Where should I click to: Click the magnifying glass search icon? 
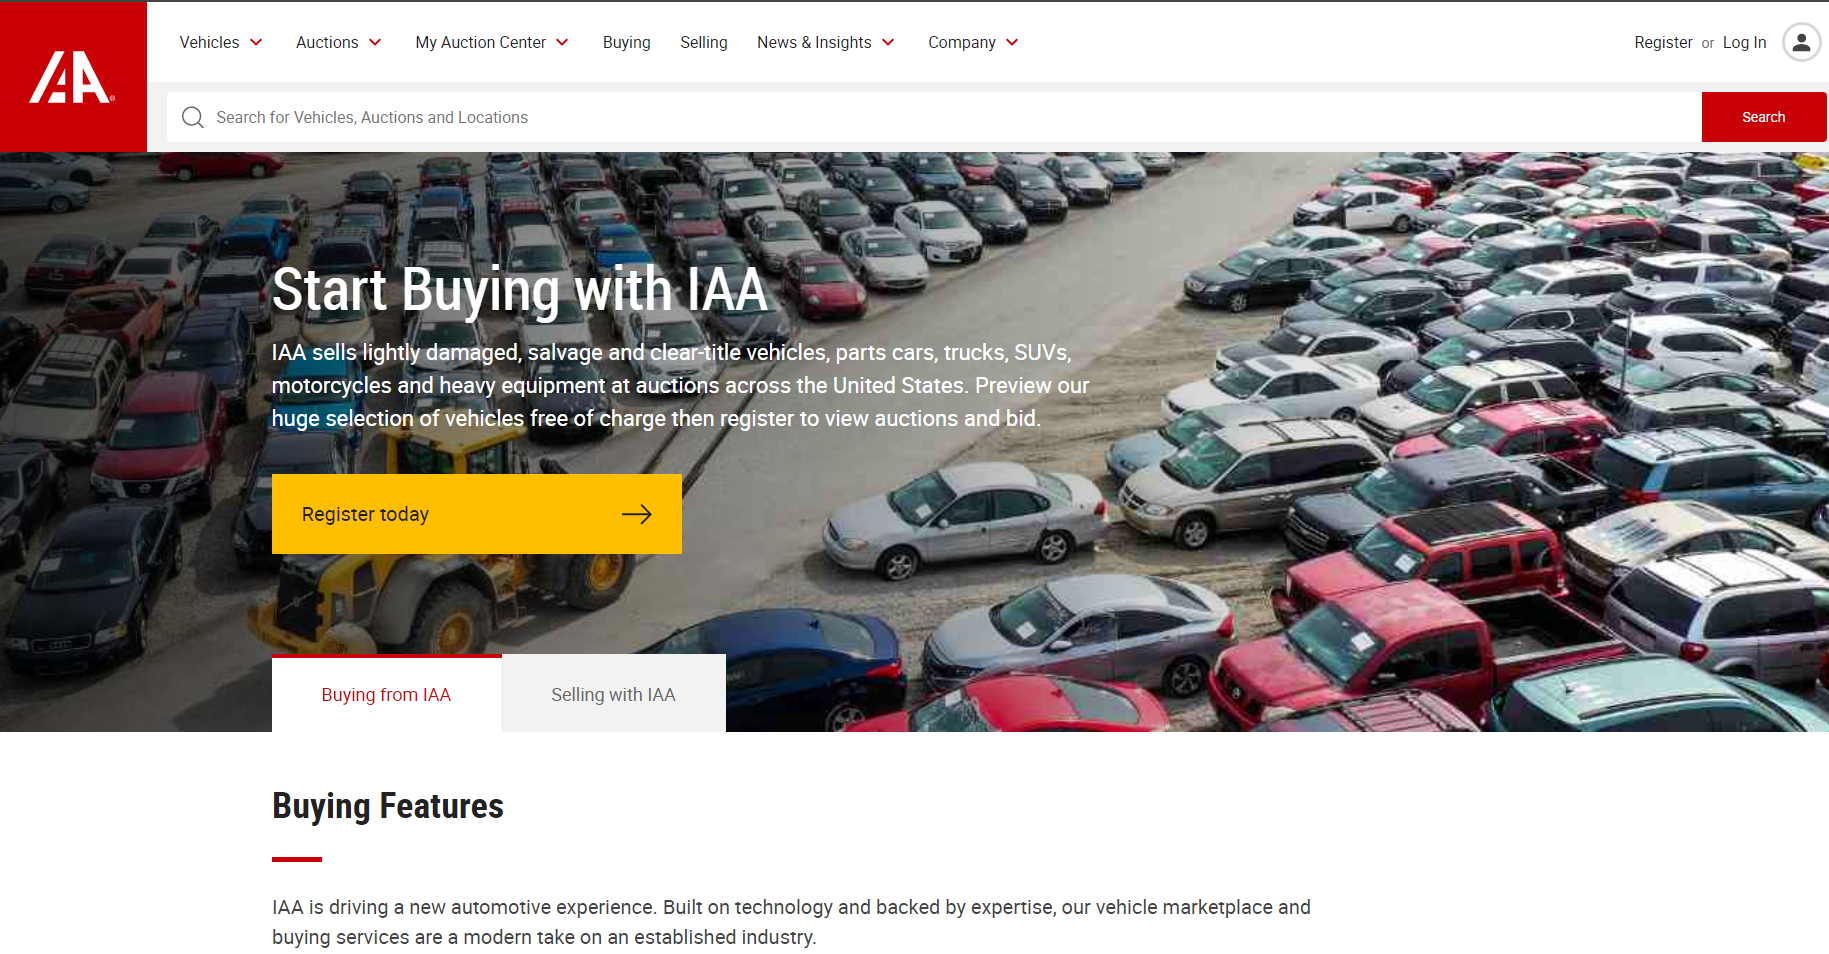click(193, 117)
